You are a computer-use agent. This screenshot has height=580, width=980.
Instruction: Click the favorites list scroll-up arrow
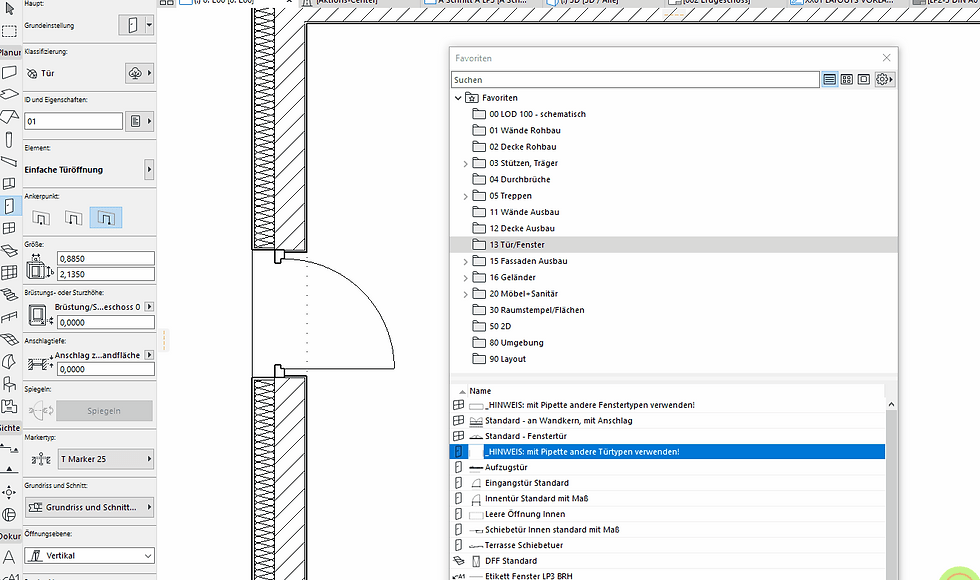point(891,404)
